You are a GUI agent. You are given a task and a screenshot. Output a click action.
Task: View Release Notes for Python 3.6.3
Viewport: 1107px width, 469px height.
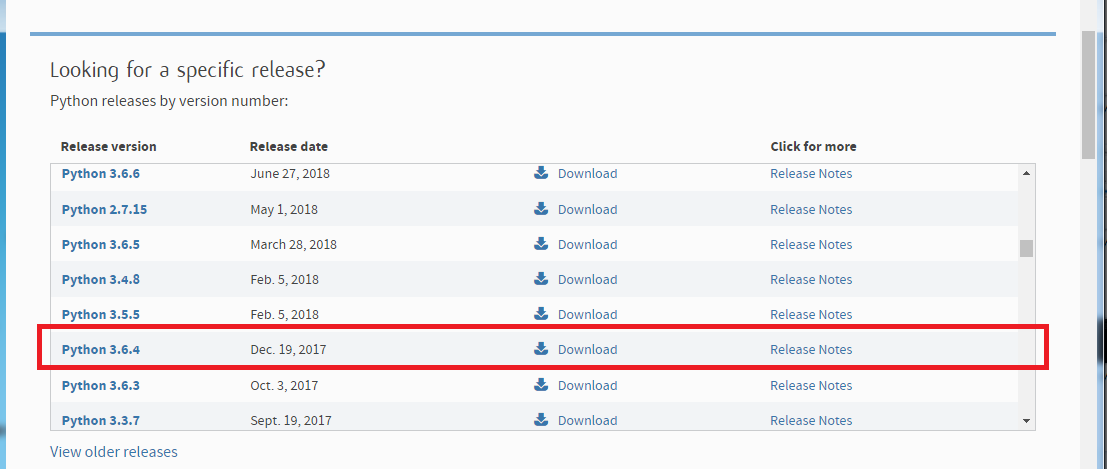click(811, 385)
